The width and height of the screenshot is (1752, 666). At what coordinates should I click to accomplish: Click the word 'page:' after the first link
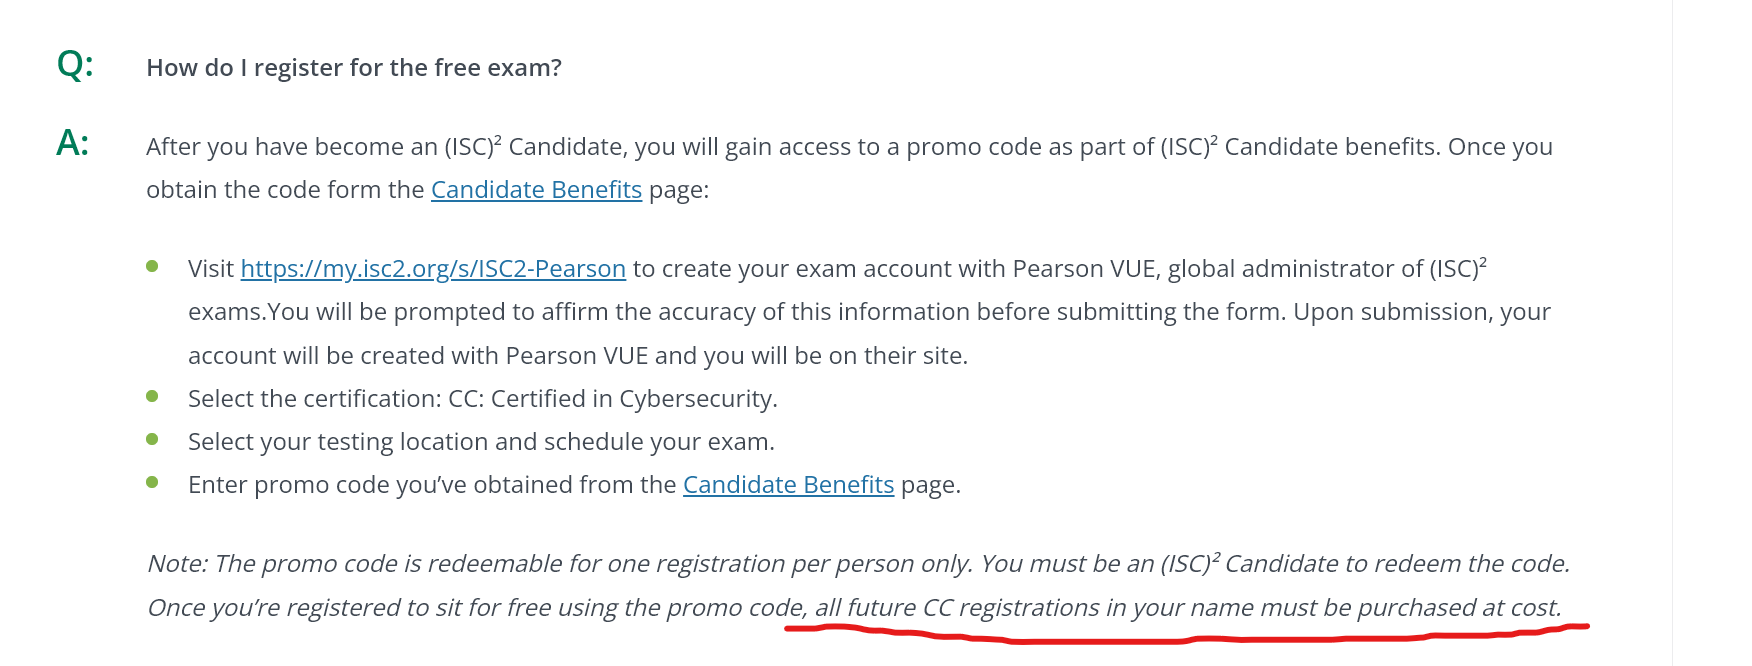tap(679, 189)
